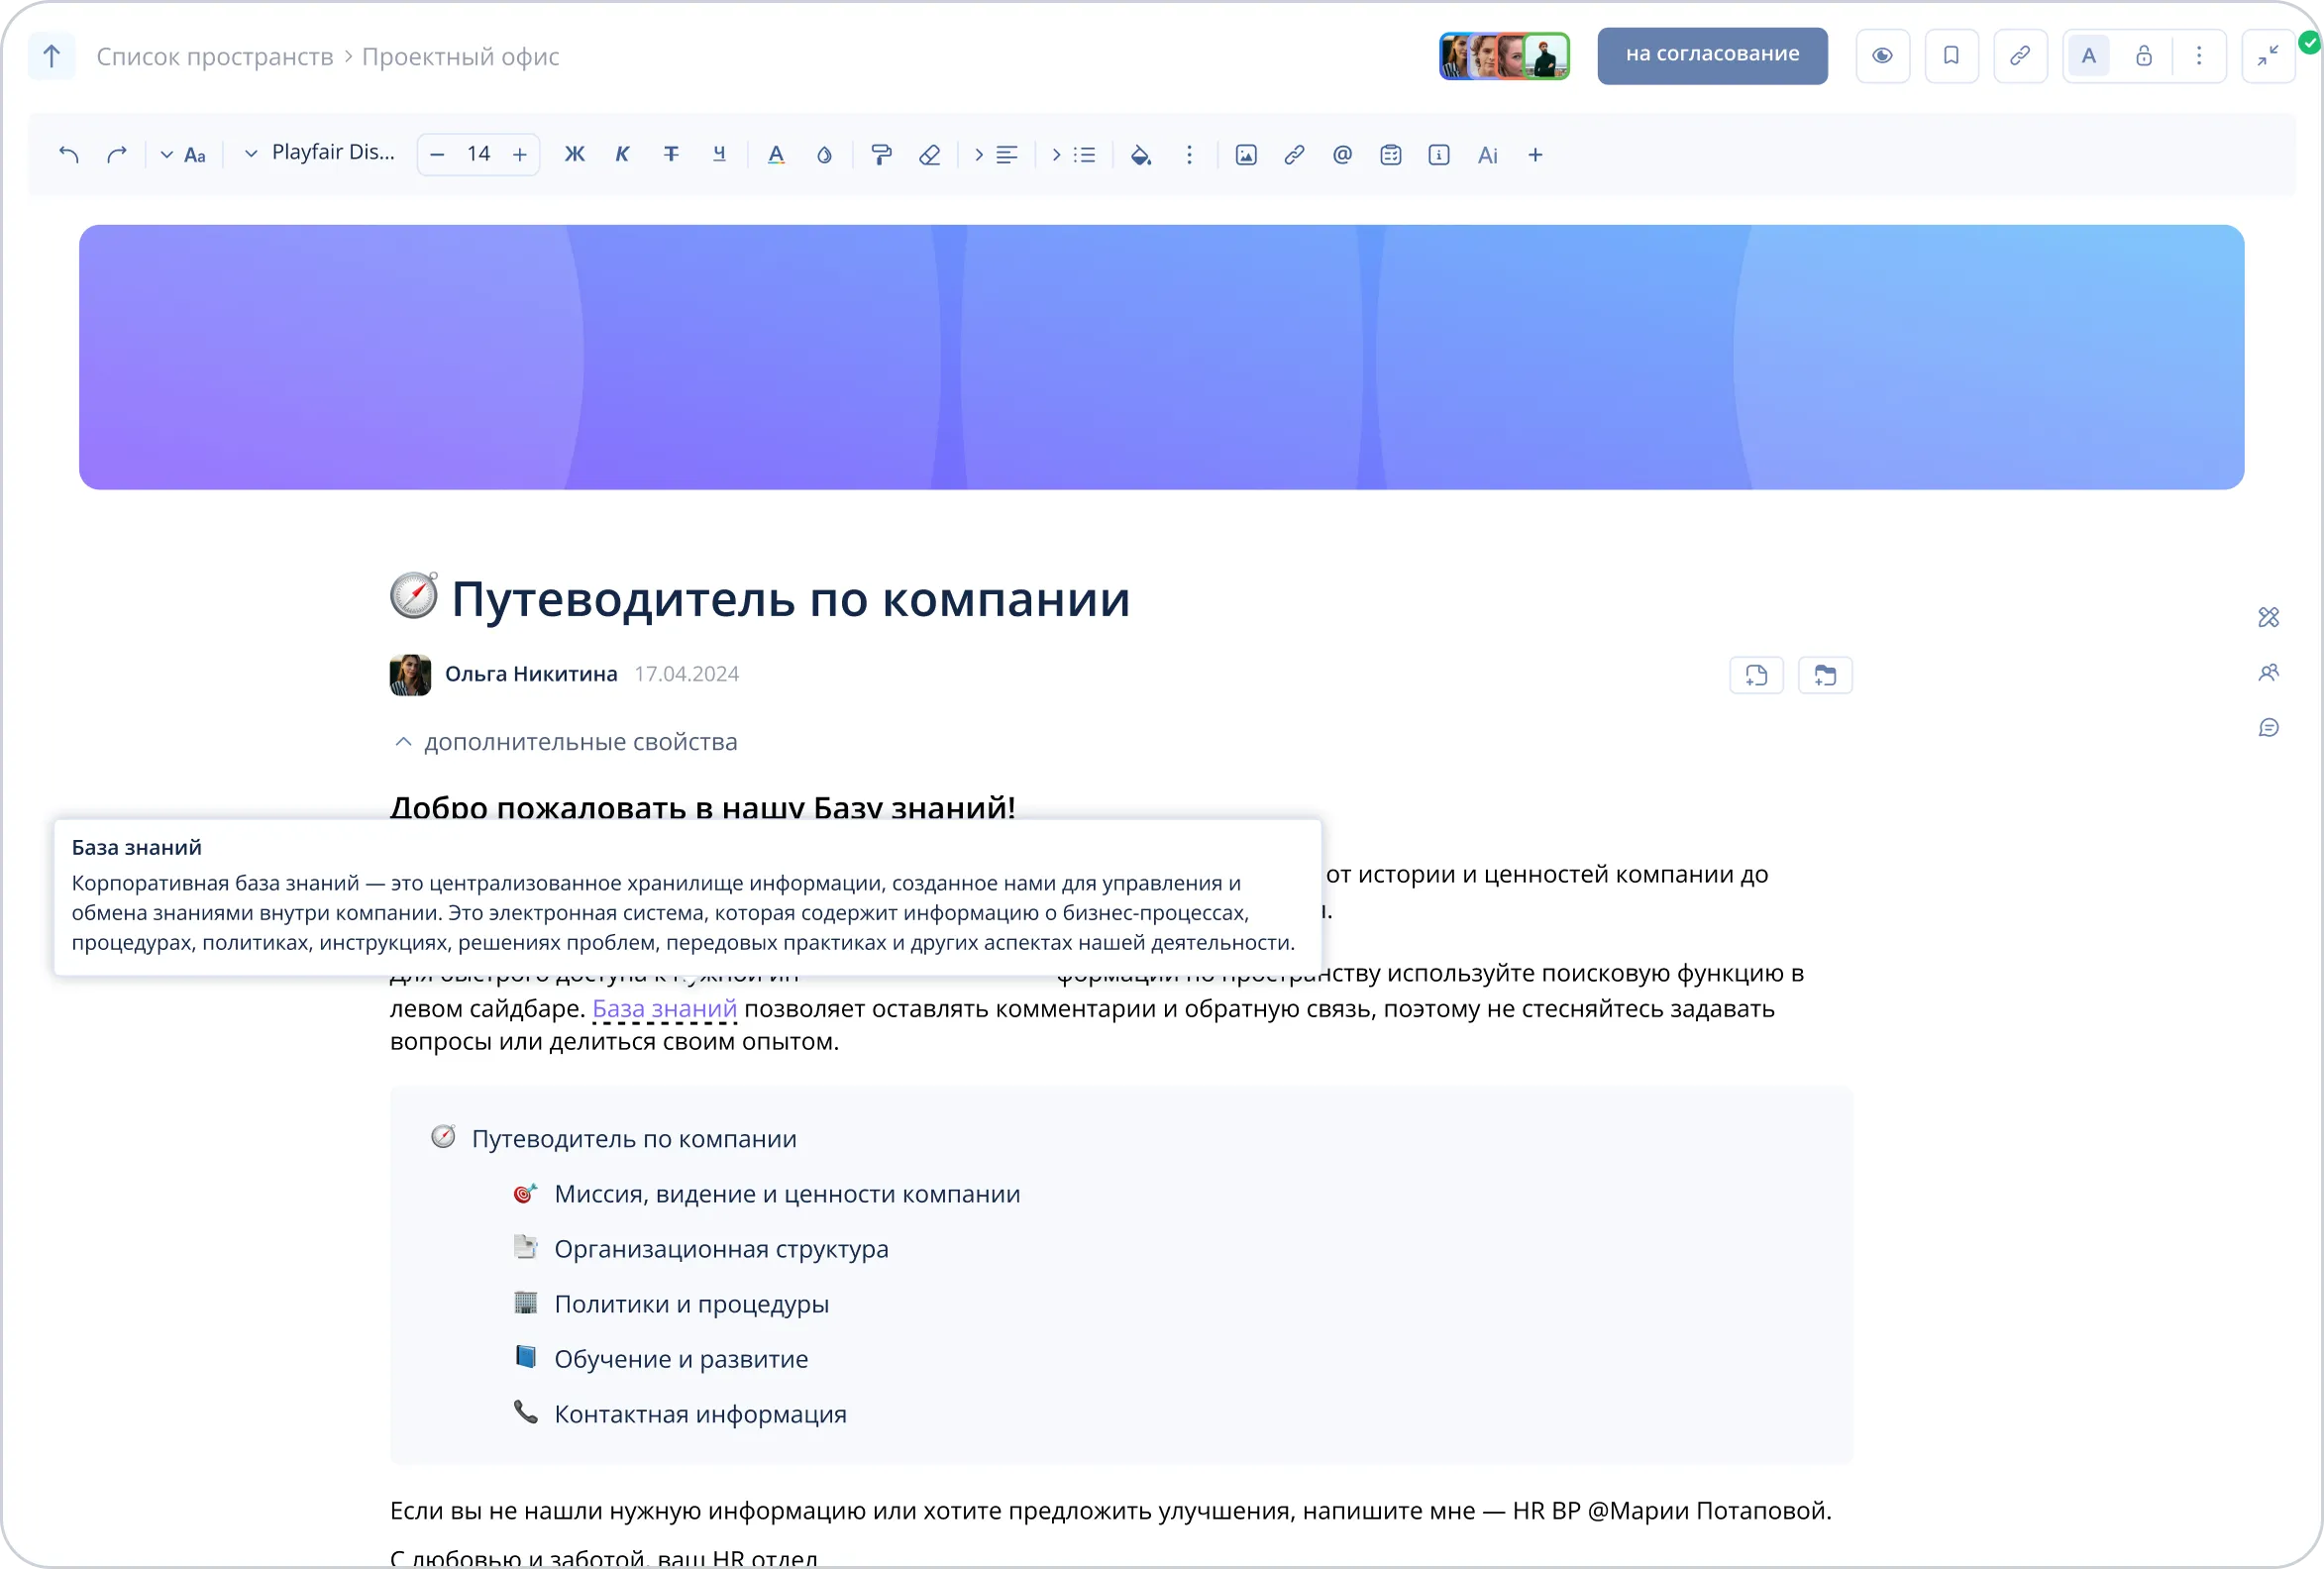This screenshot has height=1569, width=2324.
Task: Toggle bold Ж formatting
Action: pyautogui.click(x=574, y=155)
